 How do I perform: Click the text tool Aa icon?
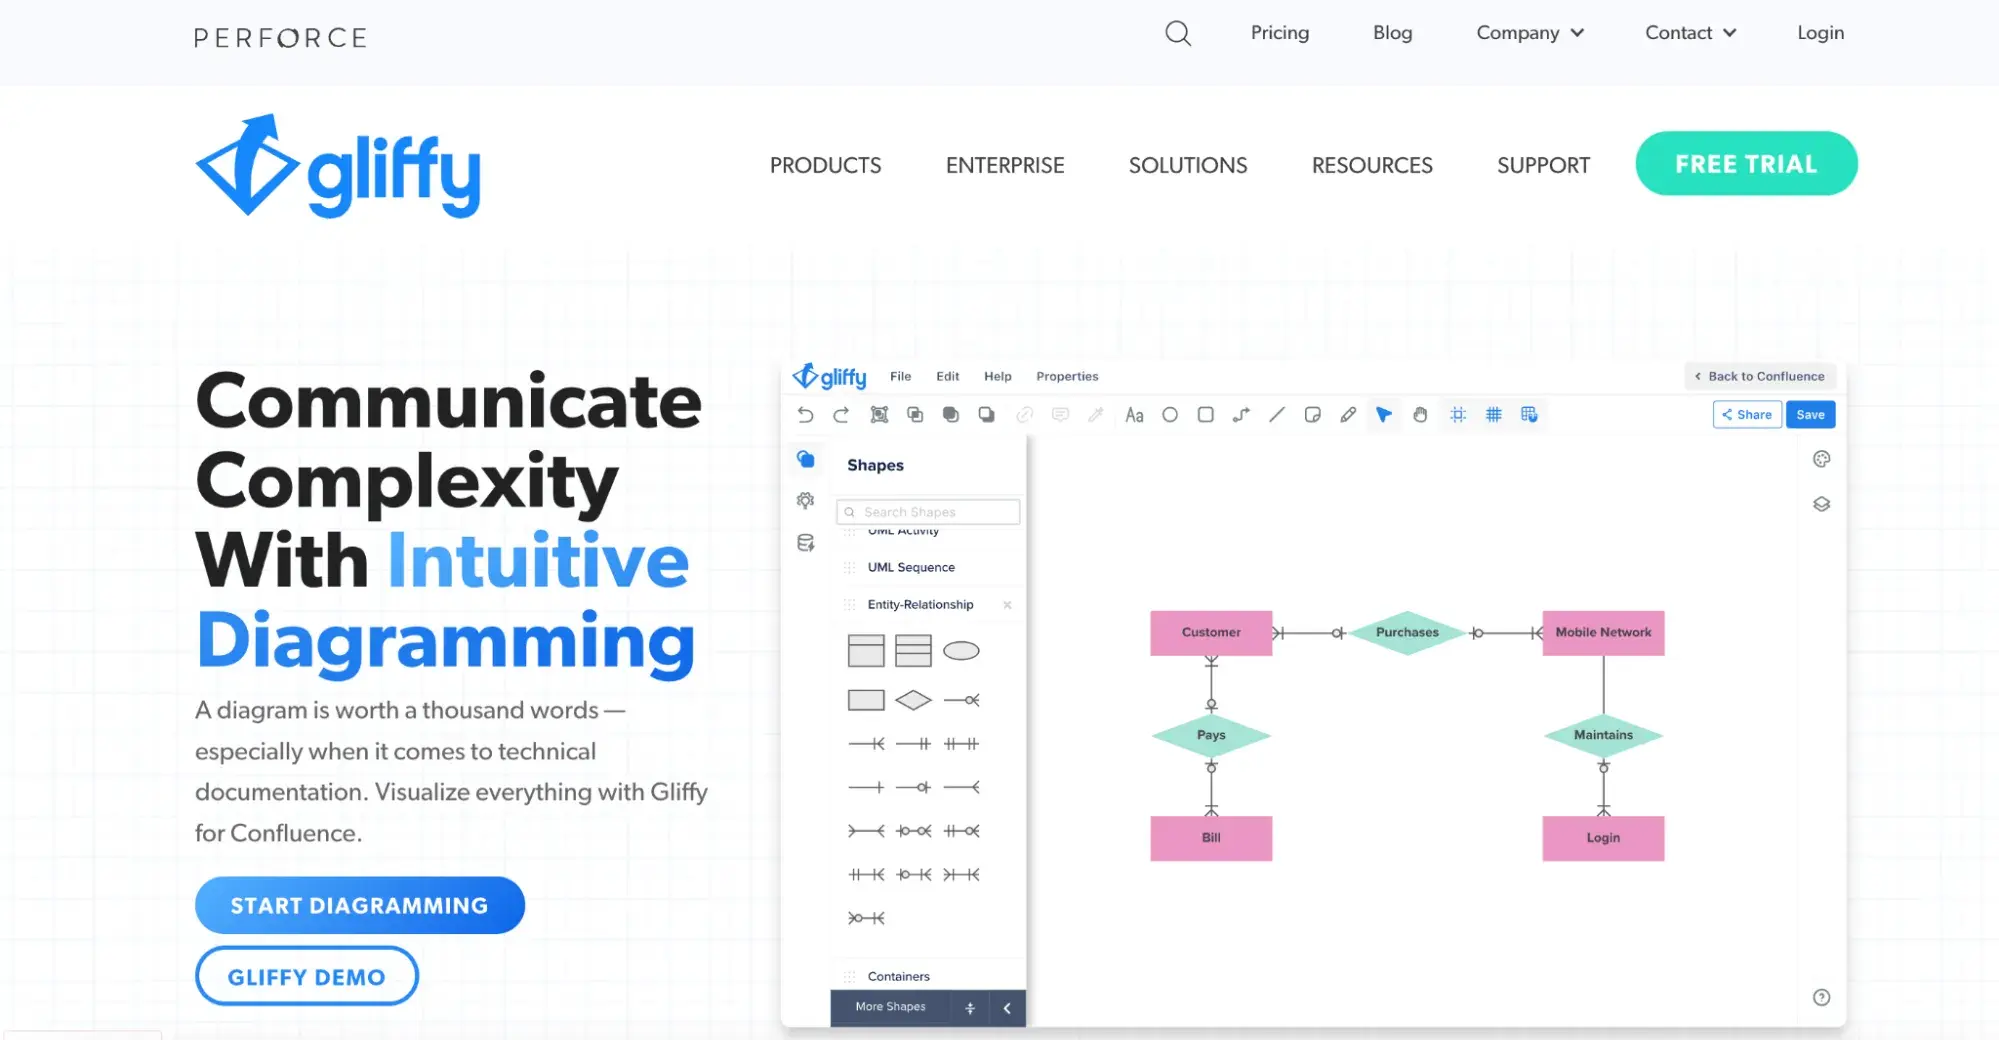1134,415
